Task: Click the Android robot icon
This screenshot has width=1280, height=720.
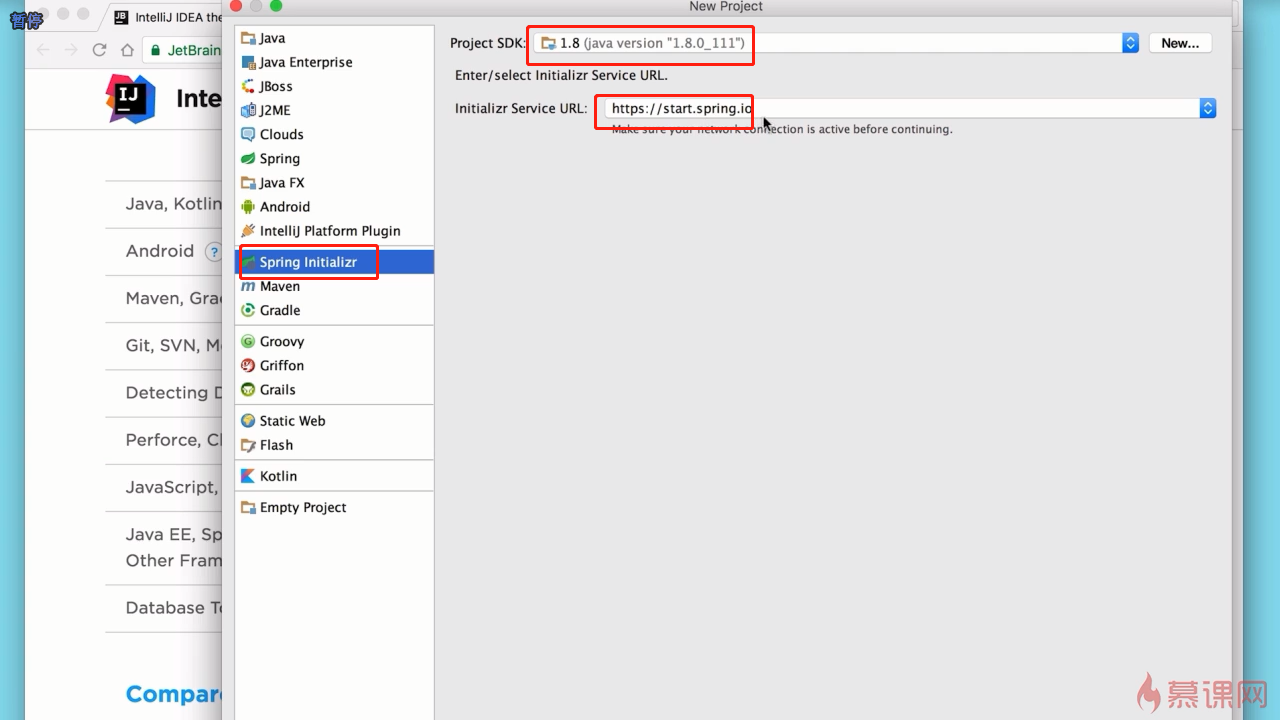Action: pyautogui.click(x=249, y=207)
